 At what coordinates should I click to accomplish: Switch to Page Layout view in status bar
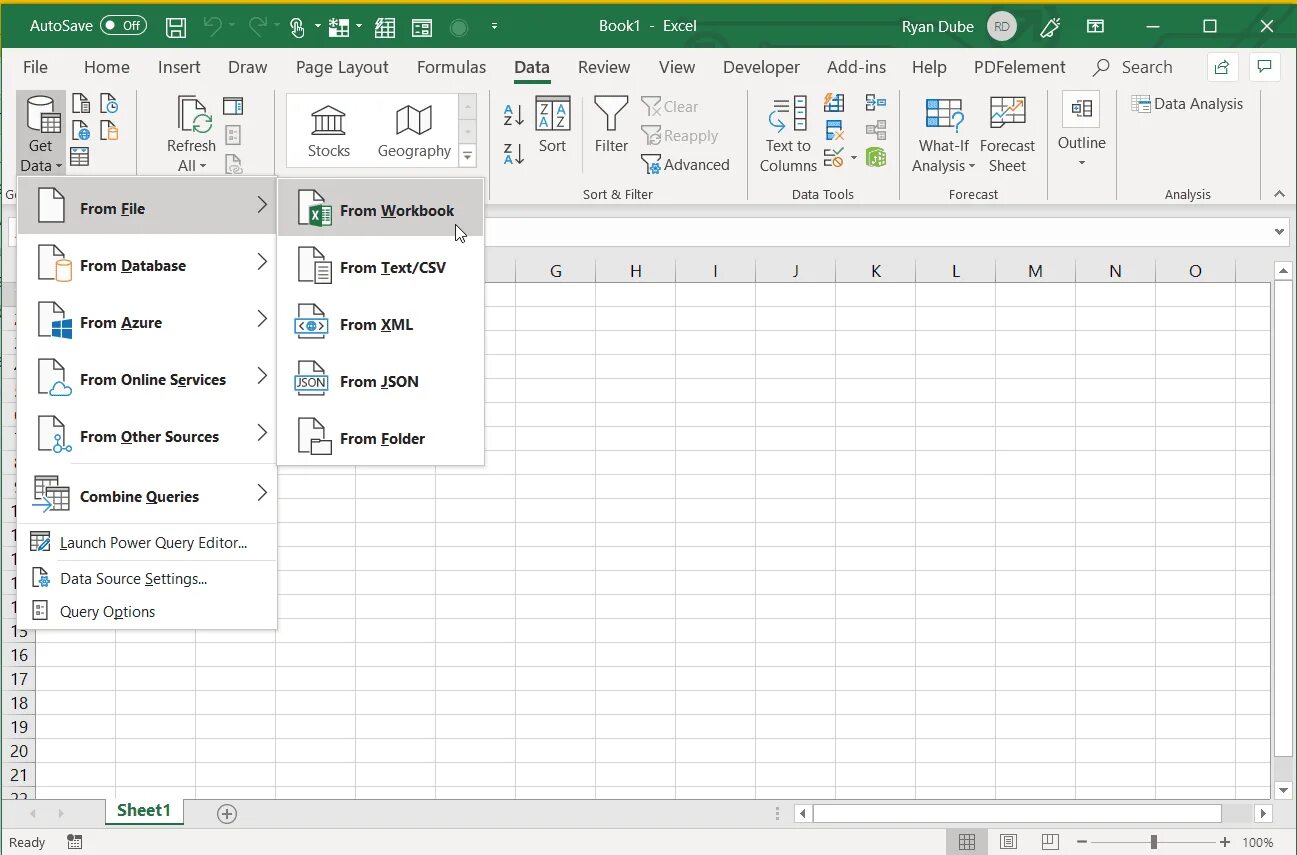(x=1009, y=842)
